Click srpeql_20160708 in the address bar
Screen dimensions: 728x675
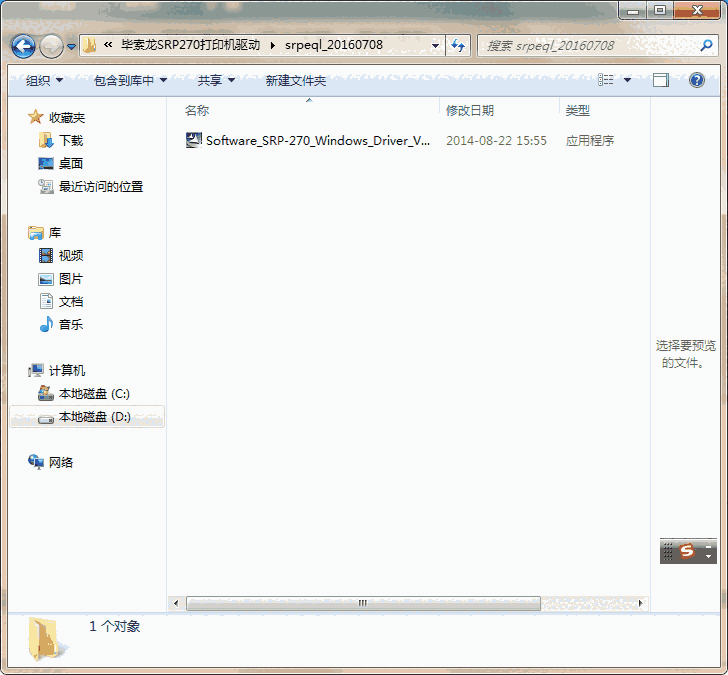pos(334,45)
